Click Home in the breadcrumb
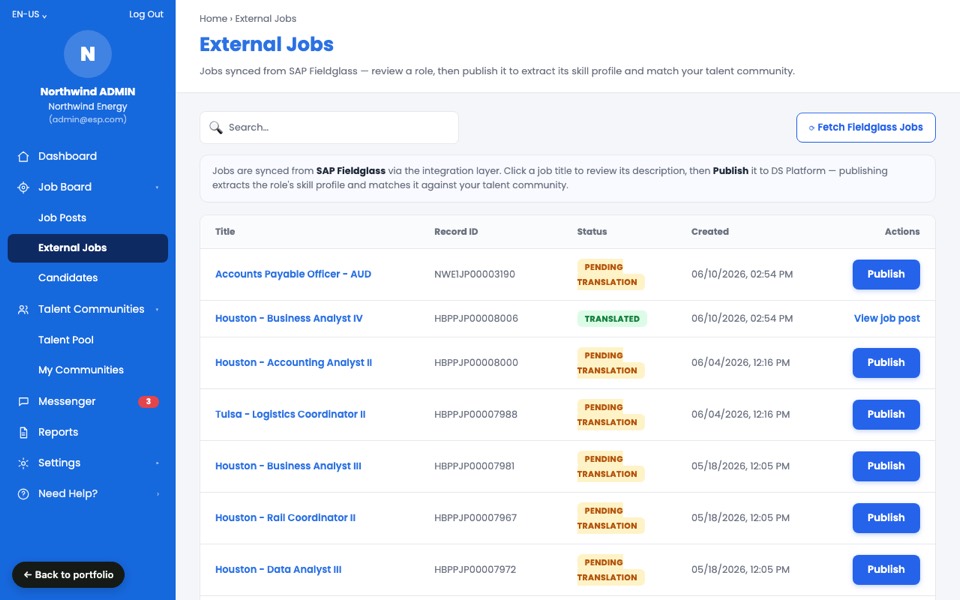Screen dimensions: 960x600 click(x=212, y=18)
